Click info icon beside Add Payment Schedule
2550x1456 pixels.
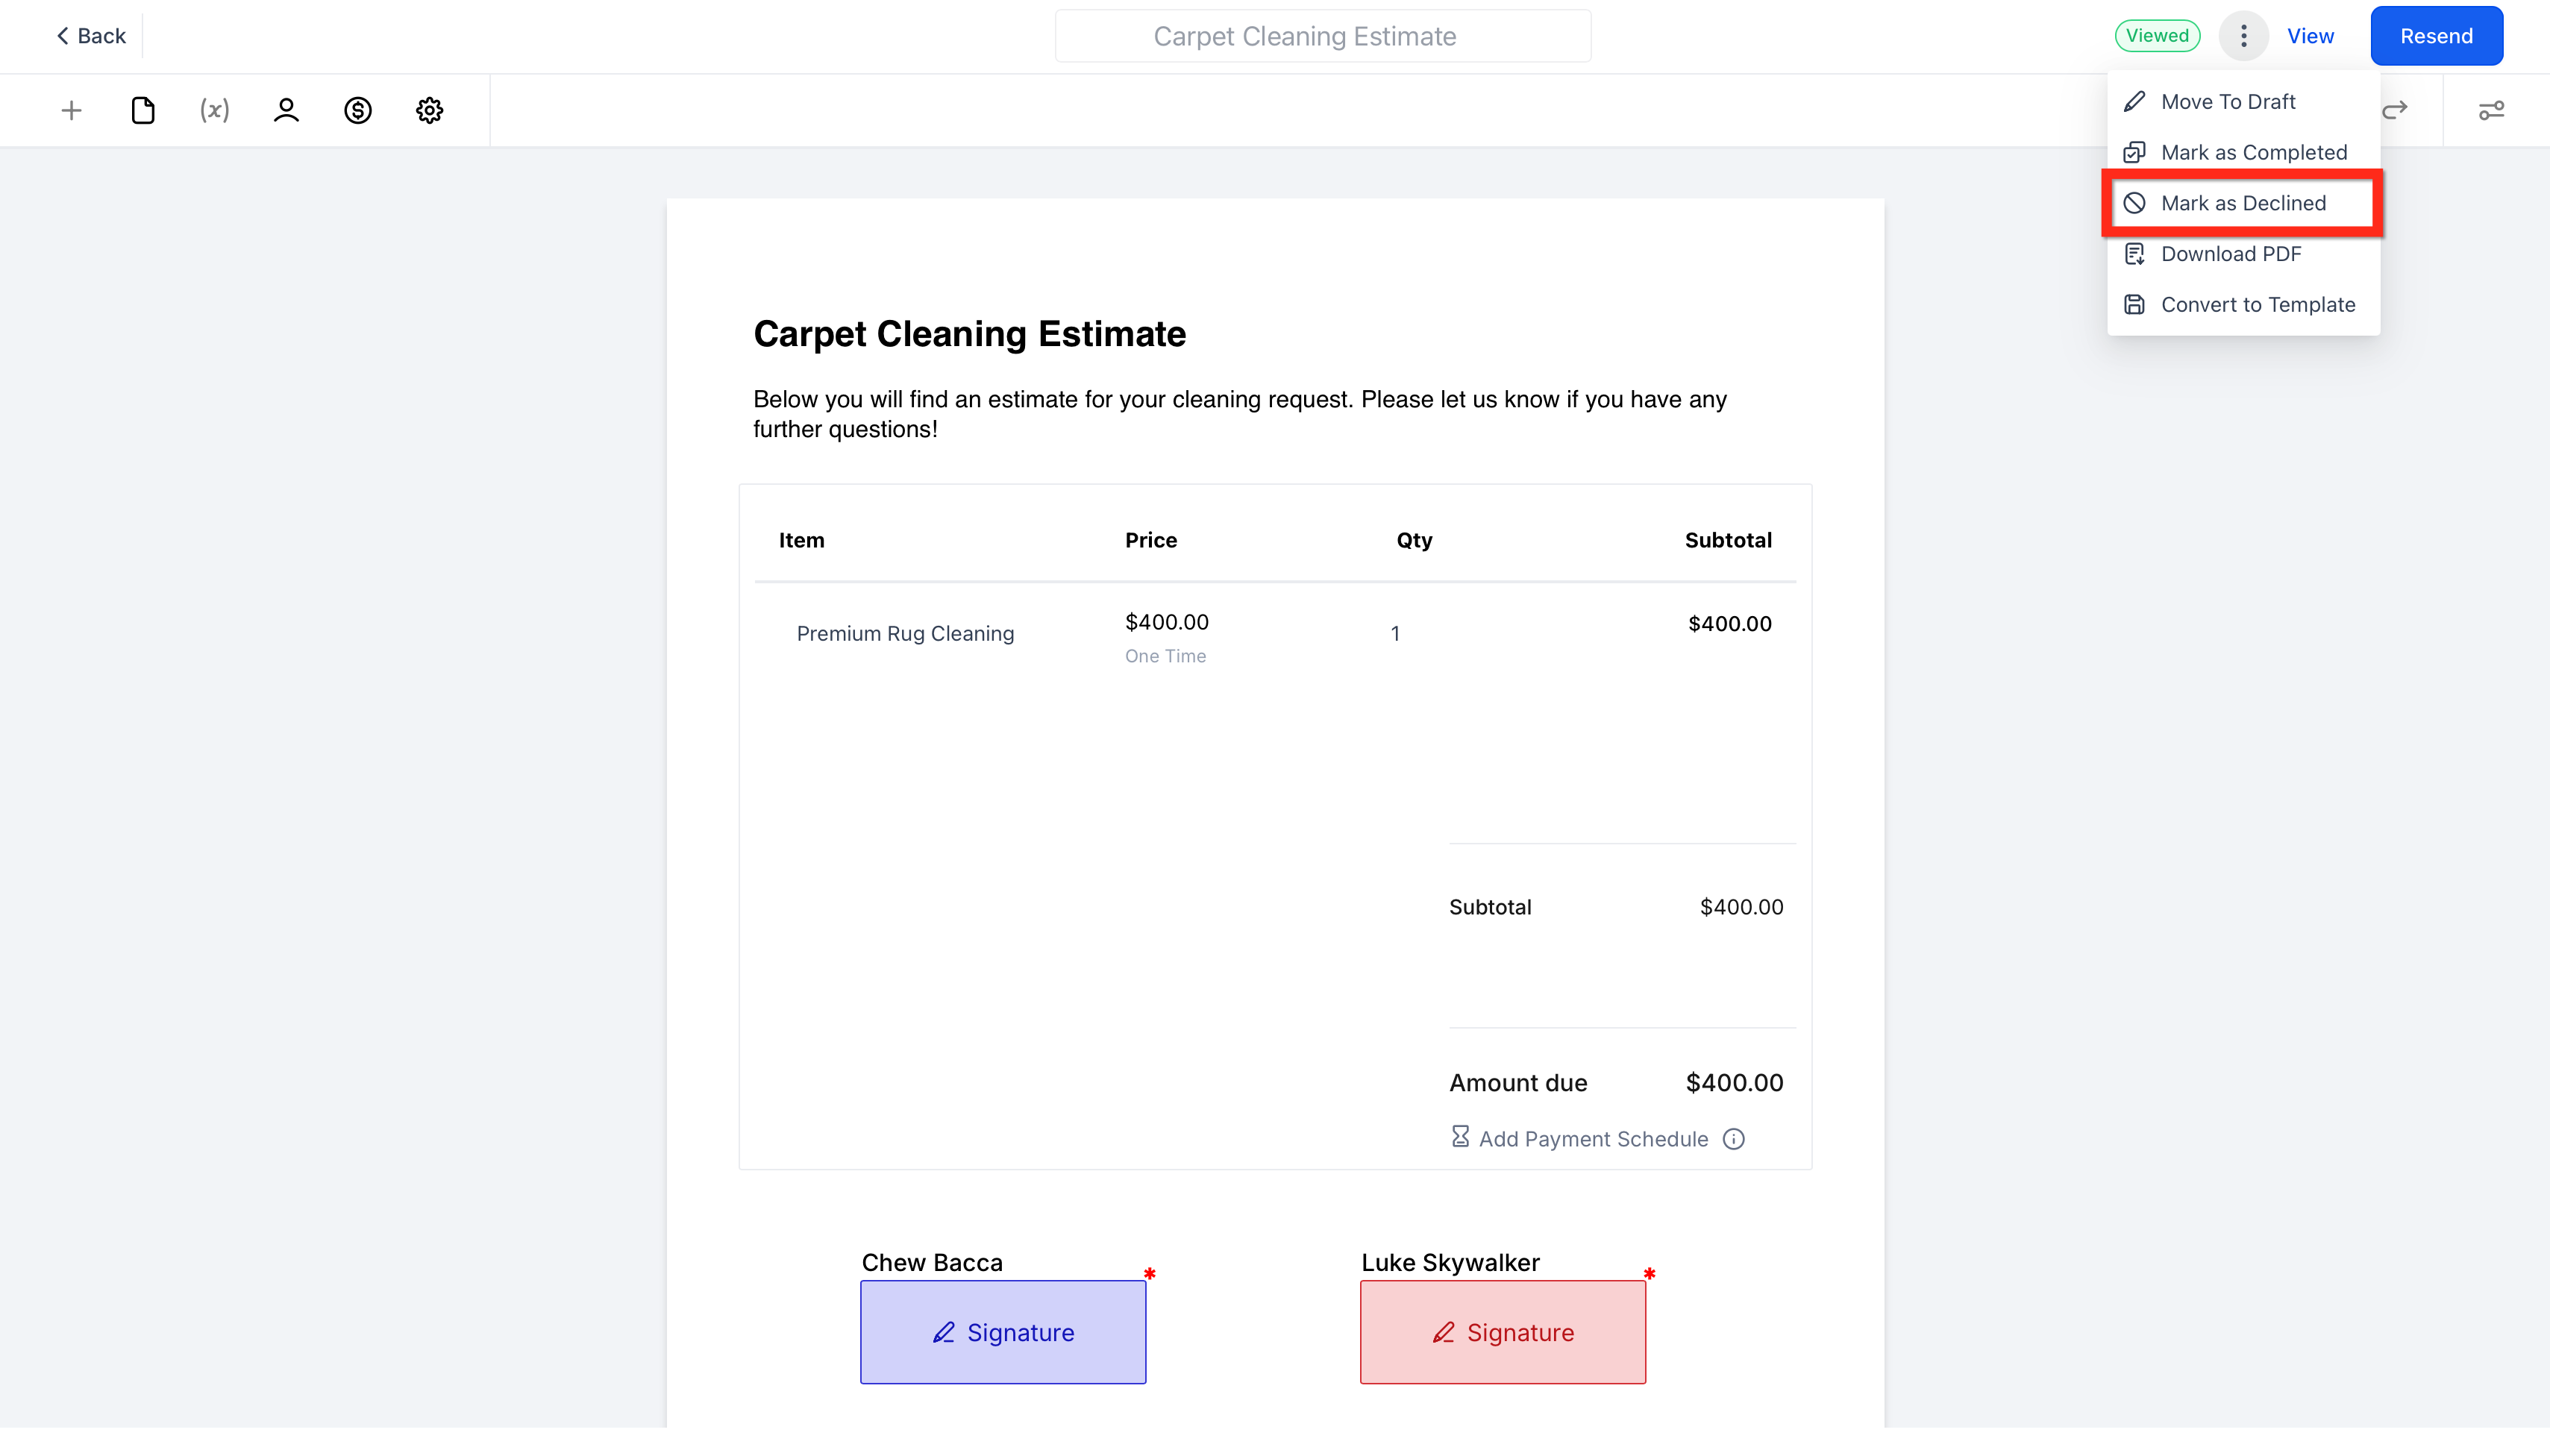click(x=1734, y=1139)
